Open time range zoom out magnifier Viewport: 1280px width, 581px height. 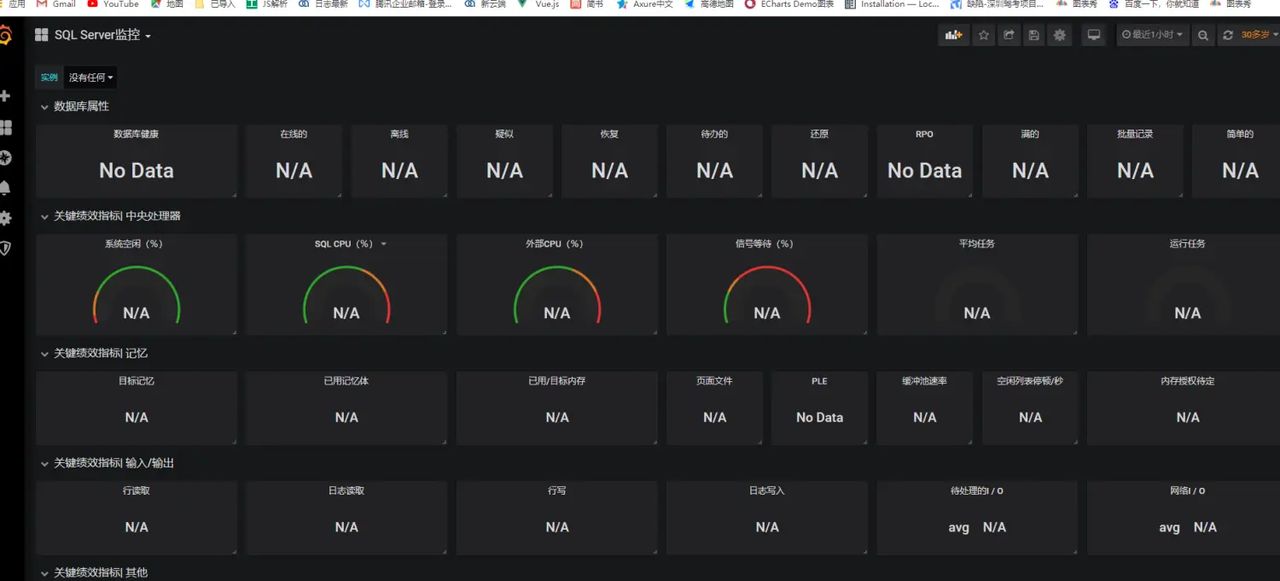coord(1203,34)
